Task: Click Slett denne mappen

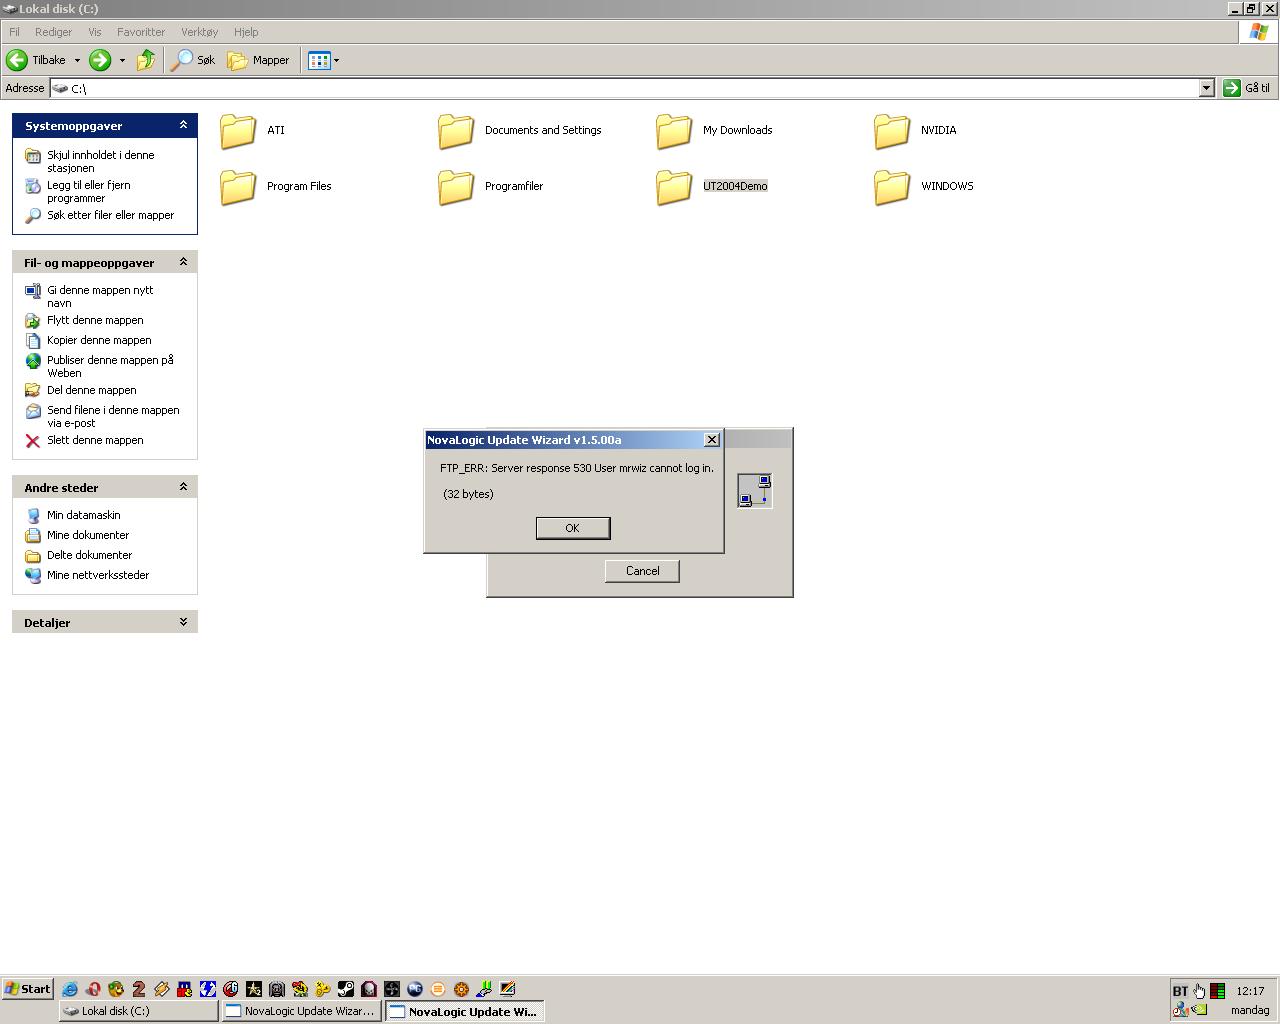Action: click(95, 440)
